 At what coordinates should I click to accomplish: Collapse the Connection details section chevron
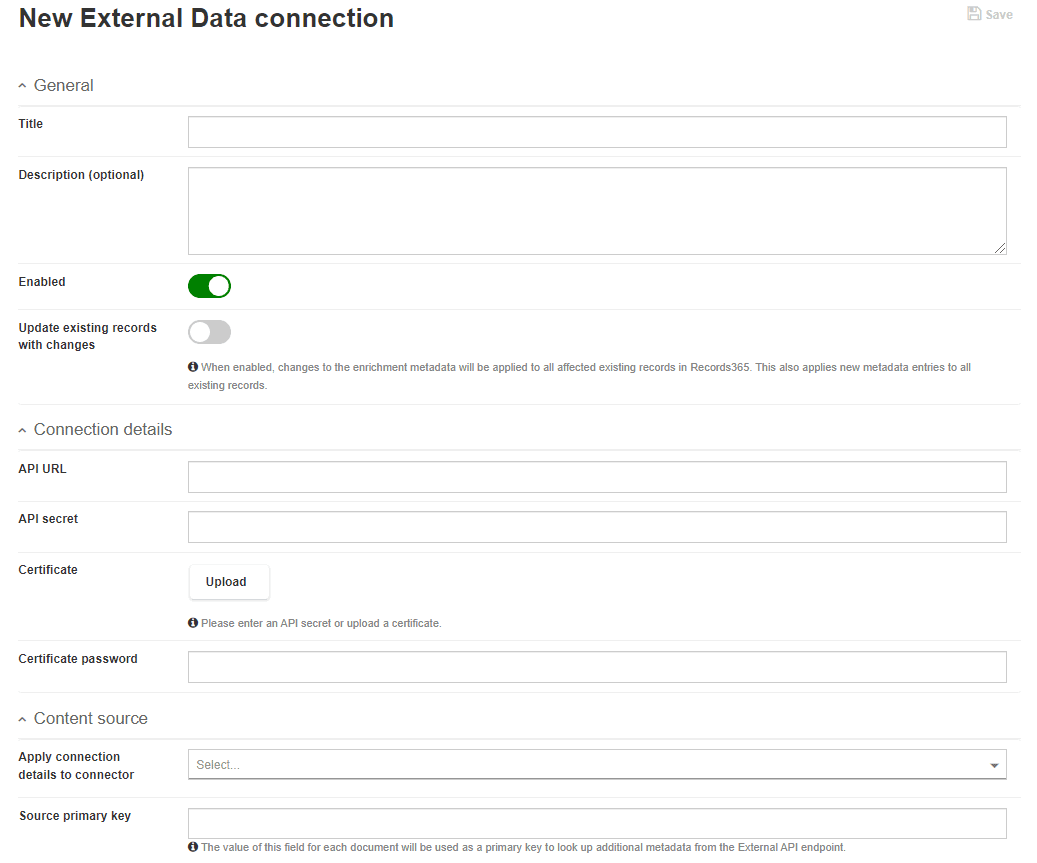tap(22, 428)
